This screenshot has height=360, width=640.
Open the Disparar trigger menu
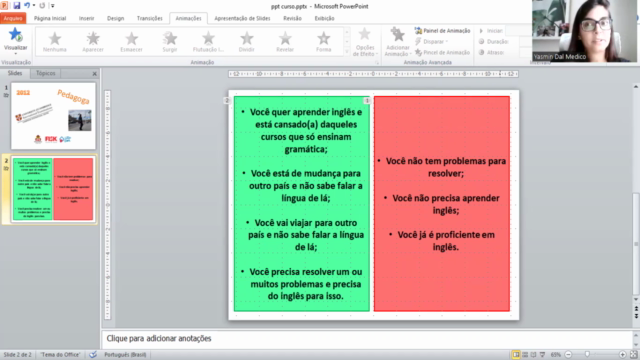pos(431,42)
